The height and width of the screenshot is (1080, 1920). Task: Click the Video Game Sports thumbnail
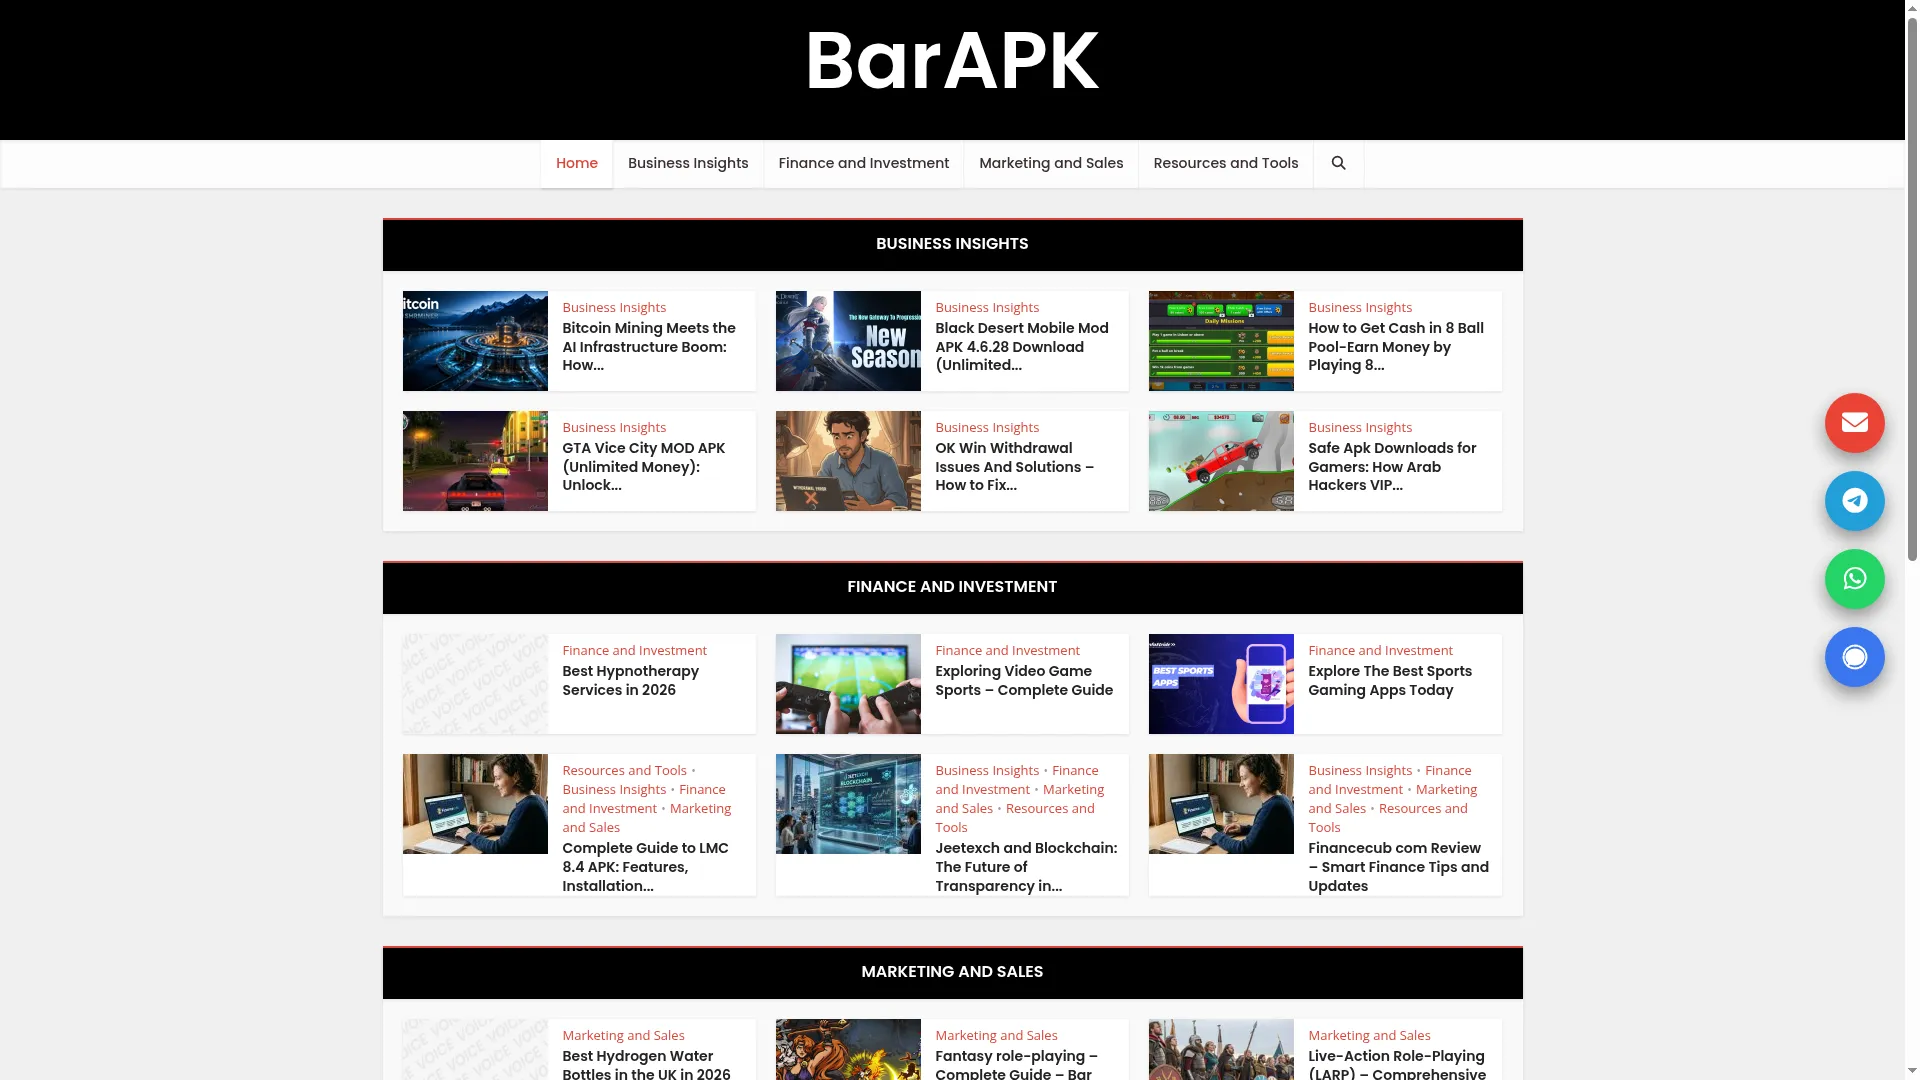coord(848,684)
